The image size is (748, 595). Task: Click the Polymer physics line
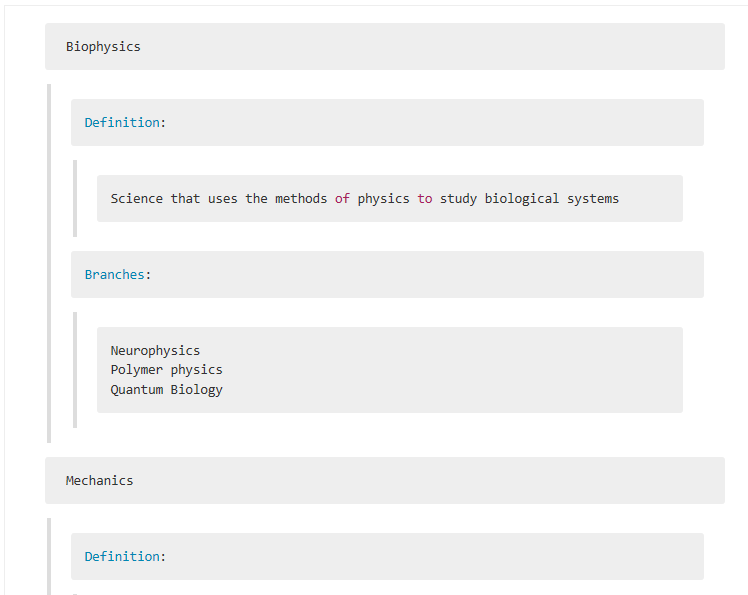tap(166, 370)
